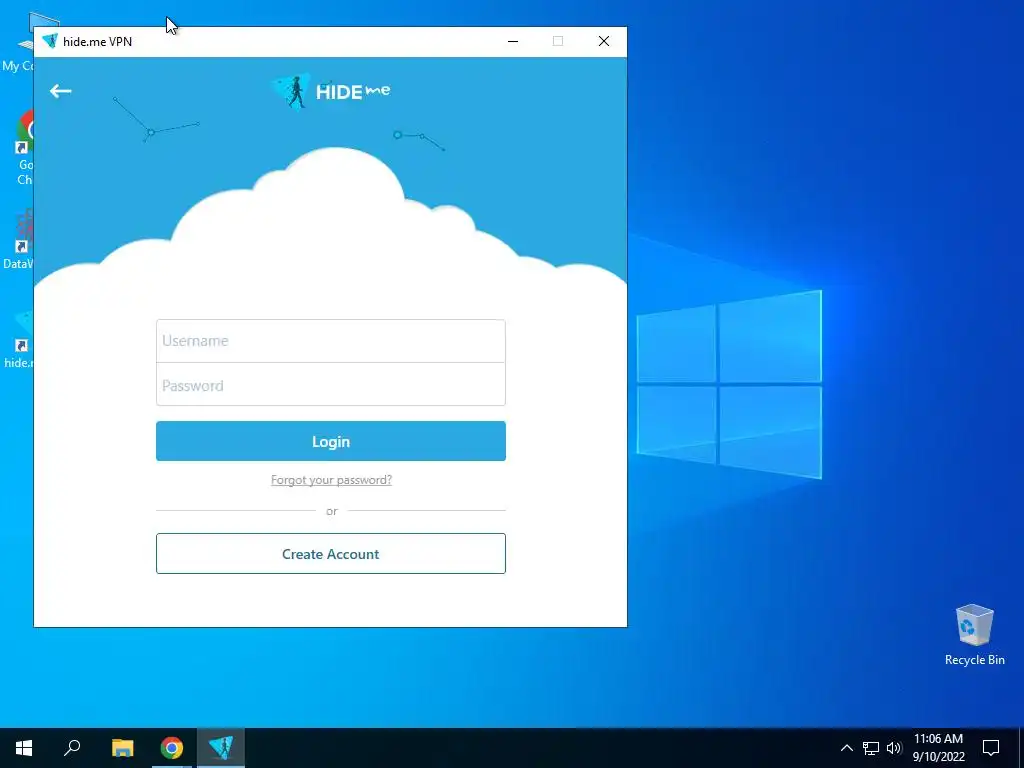Viewport: 1024px width, 768px height.
Task: Open the Forgot your password link
Action: point(331,480)
